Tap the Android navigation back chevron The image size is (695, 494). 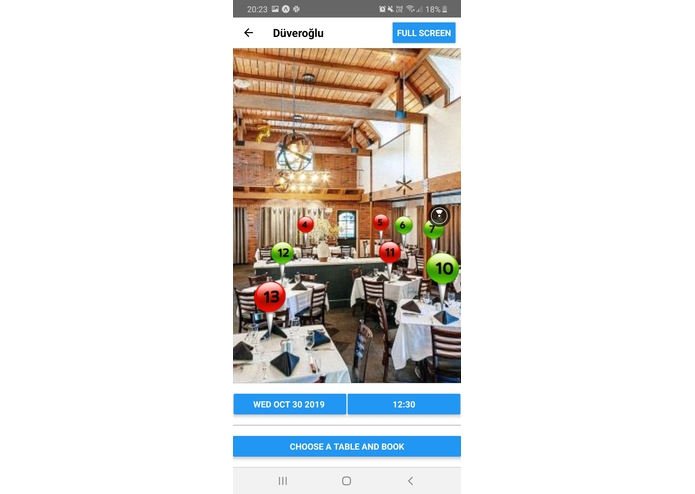click(410, 481)
